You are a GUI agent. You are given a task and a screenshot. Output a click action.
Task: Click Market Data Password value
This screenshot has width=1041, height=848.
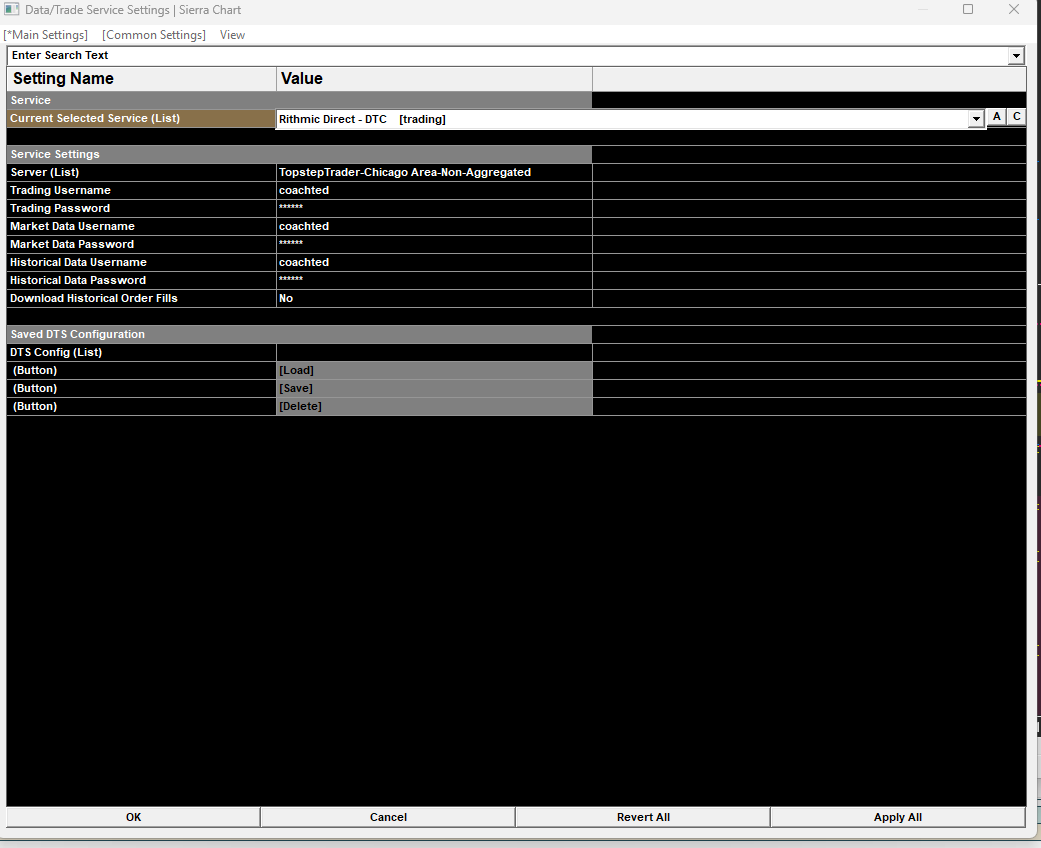click(434, 244)
